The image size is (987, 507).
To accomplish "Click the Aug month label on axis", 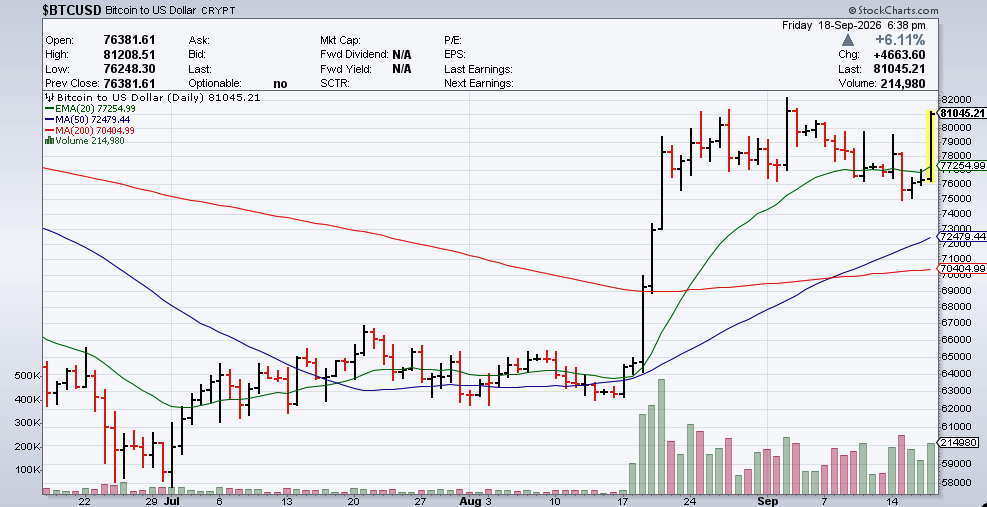I will pos(471,502).
